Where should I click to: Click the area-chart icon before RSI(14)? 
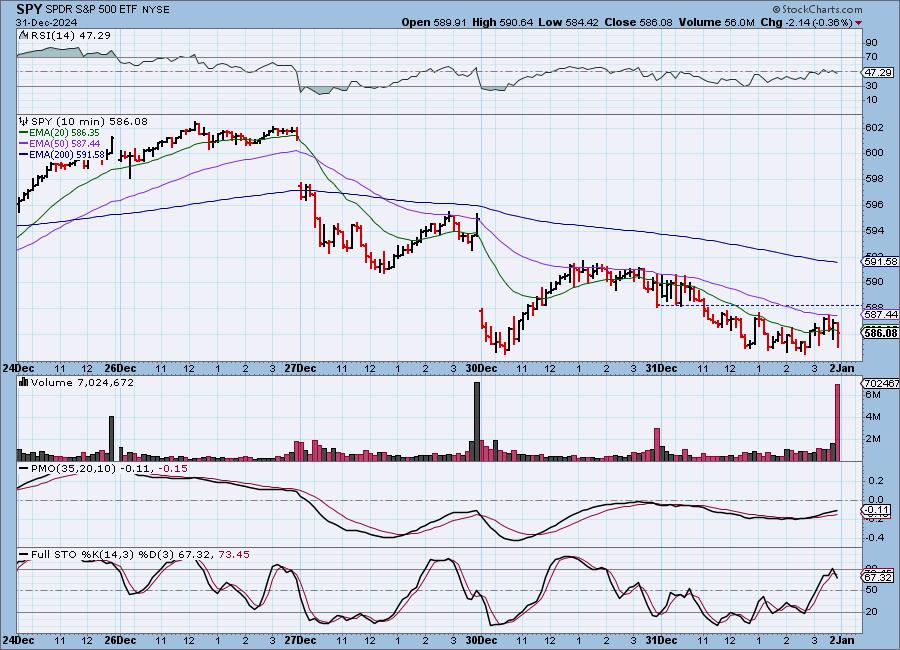24,35
